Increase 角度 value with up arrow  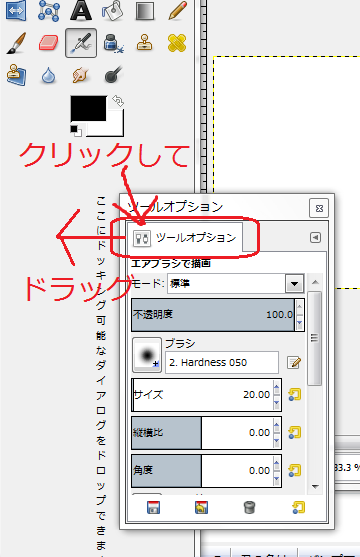click(276, 463)
